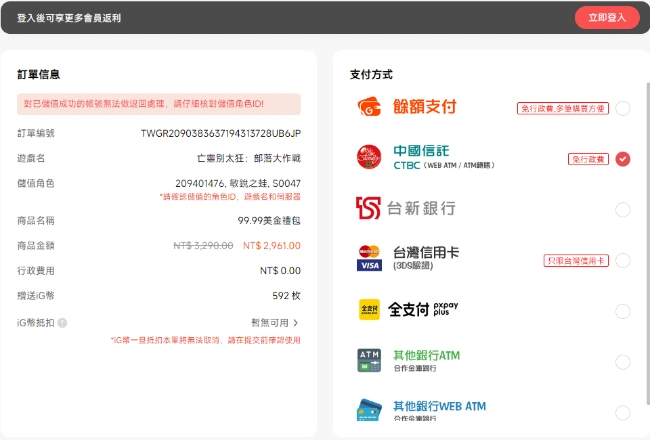Image resolution: width=650 pixels, height=440 pixels.
Task: Click the 免行政費,多筆購買方便 tag
Action: point(563,108)
